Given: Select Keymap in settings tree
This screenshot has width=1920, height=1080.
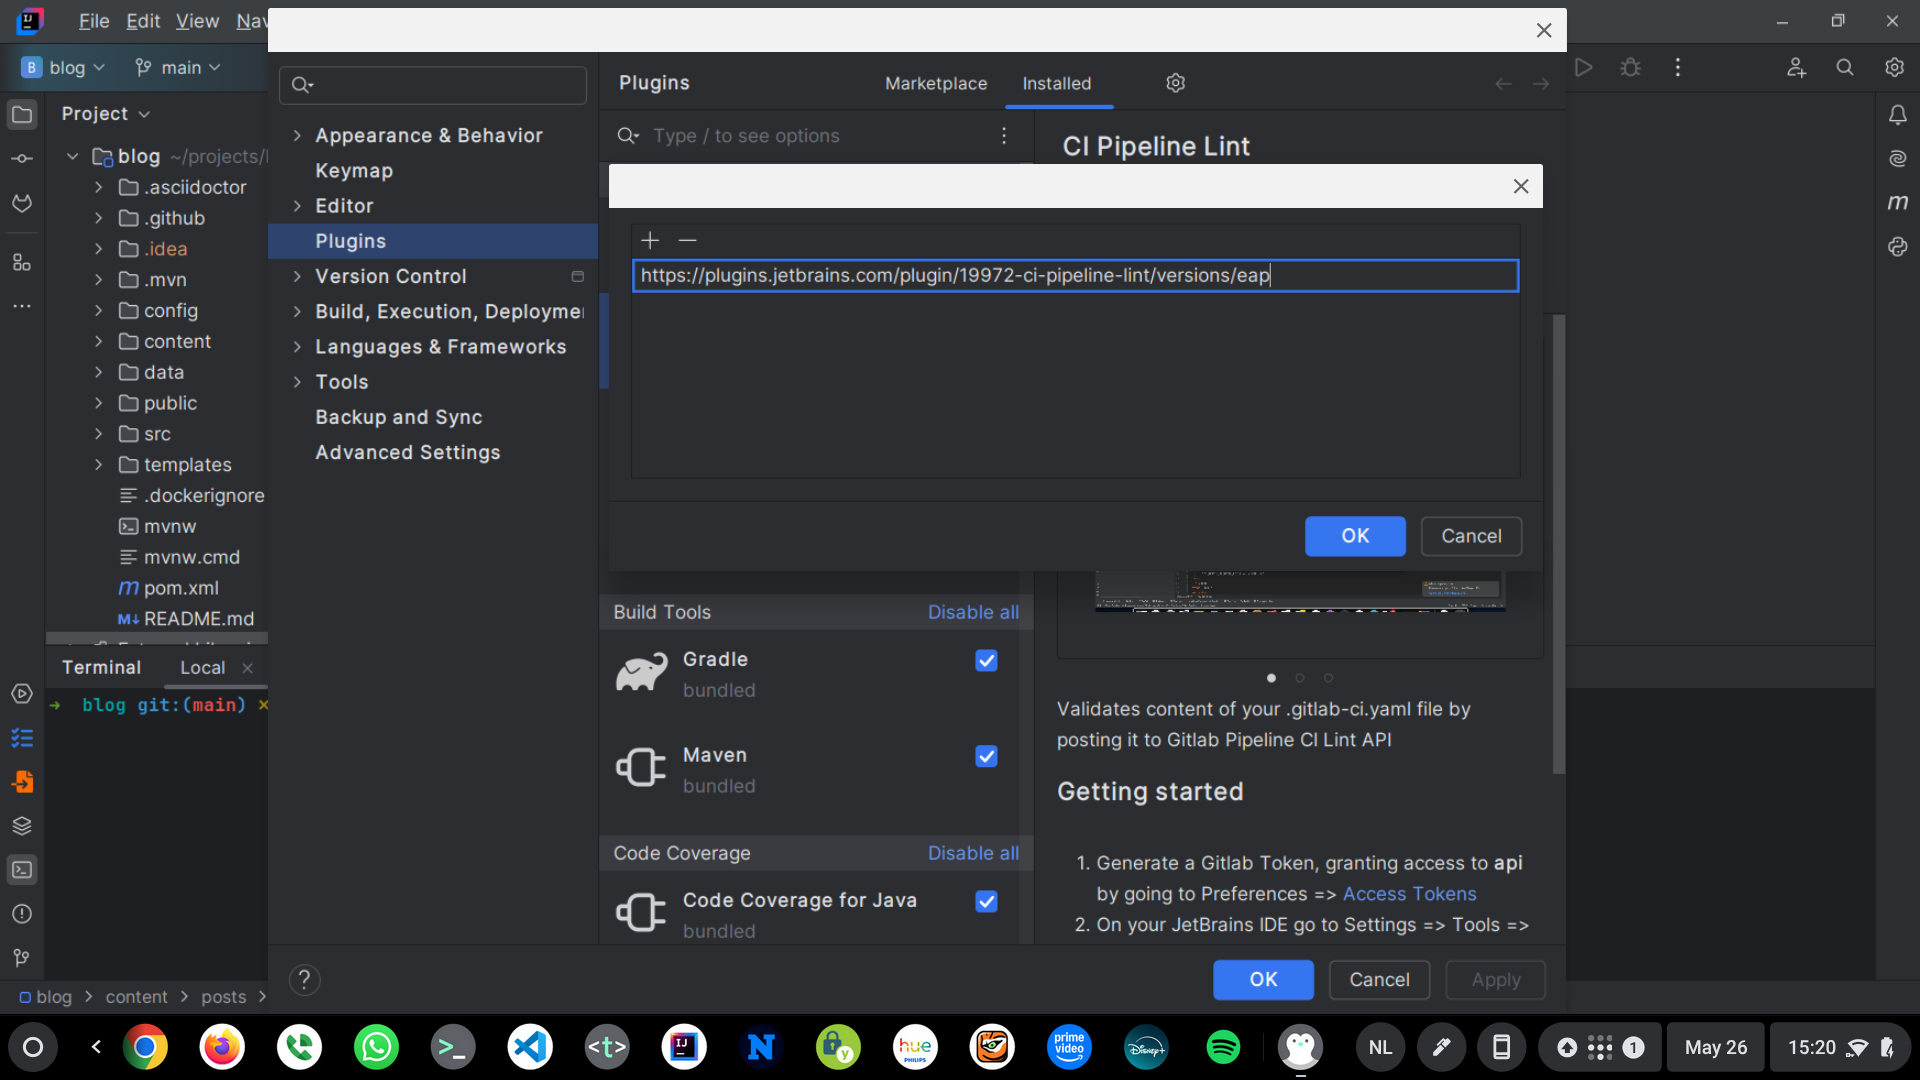Looking at the screenshot, I should pos(354,171).
